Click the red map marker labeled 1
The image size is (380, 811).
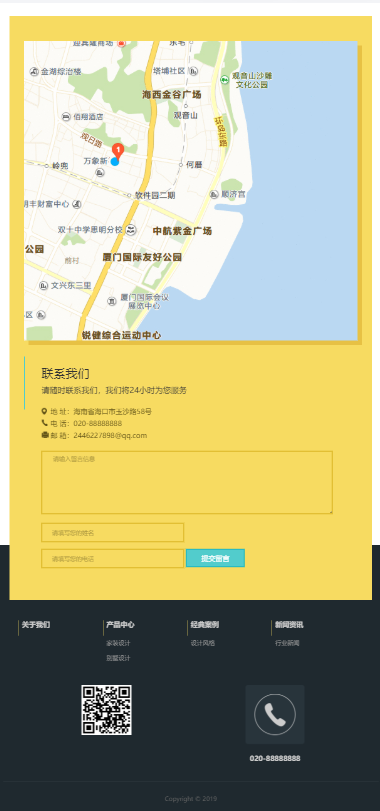[x=118, y=151]
